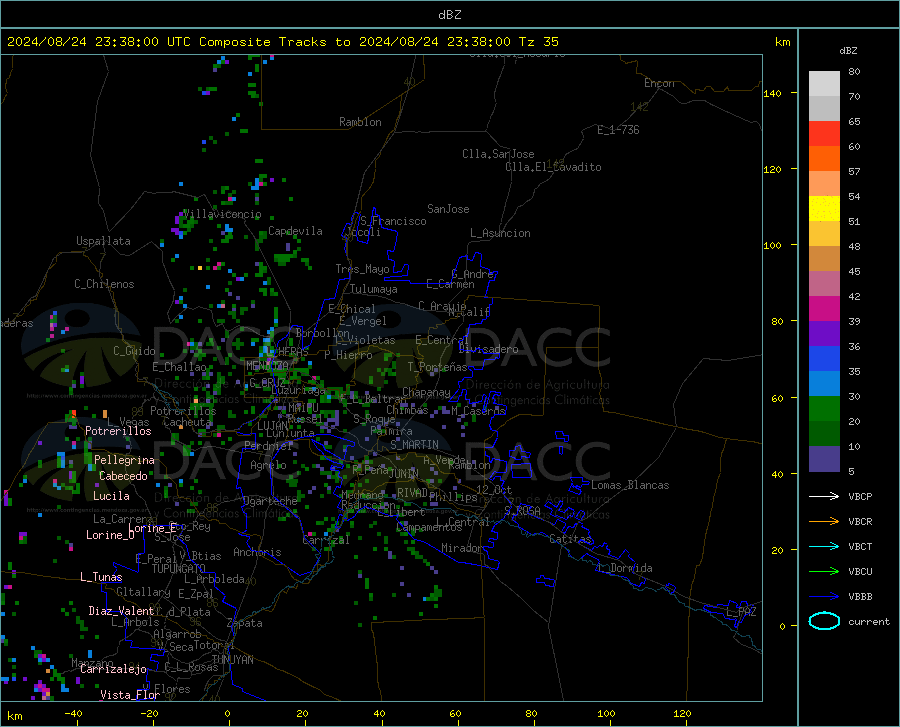The height and width of the screenshot is (727, 900).
Task: Choose the purple 36-39 dBZ swatch
Action: click(x=824, y=334)
